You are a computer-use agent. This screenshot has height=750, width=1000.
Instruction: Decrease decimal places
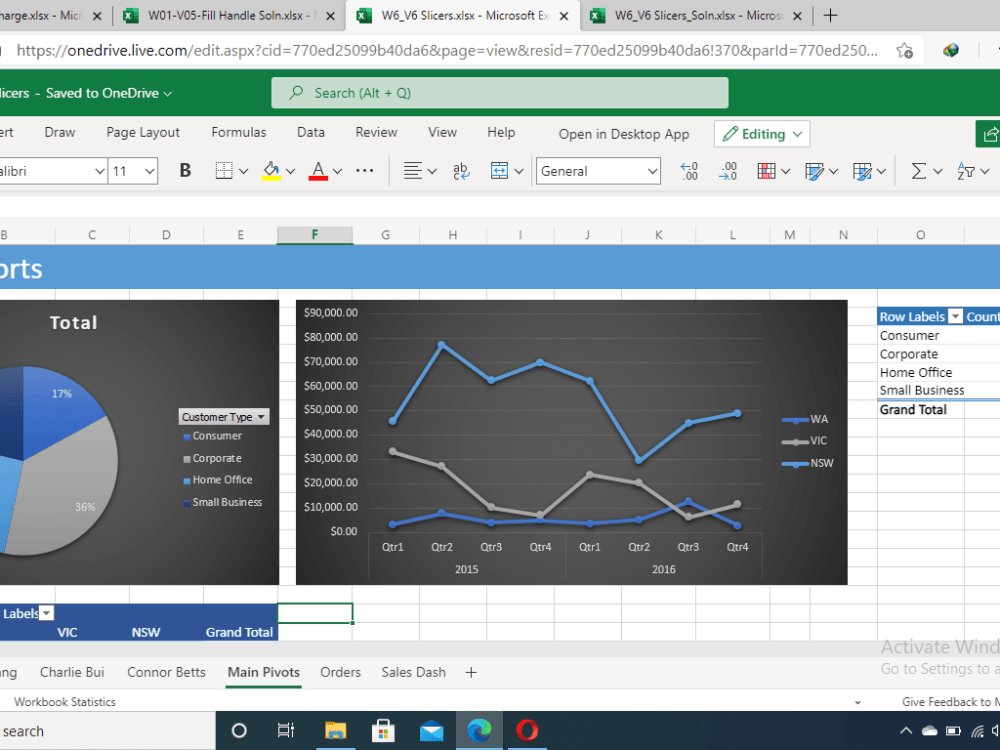click(689, 171)
